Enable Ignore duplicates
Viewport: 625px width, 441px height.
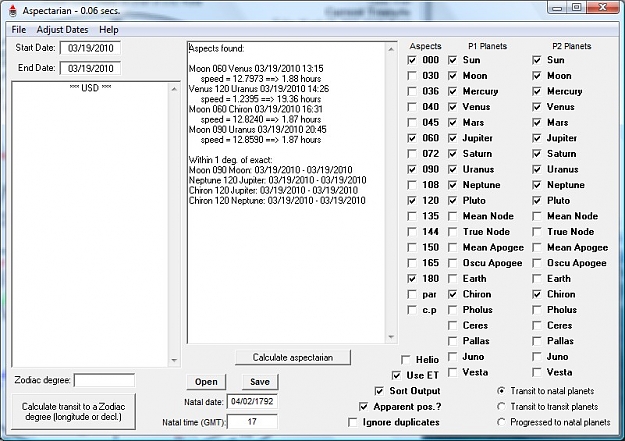click(353, 422)
